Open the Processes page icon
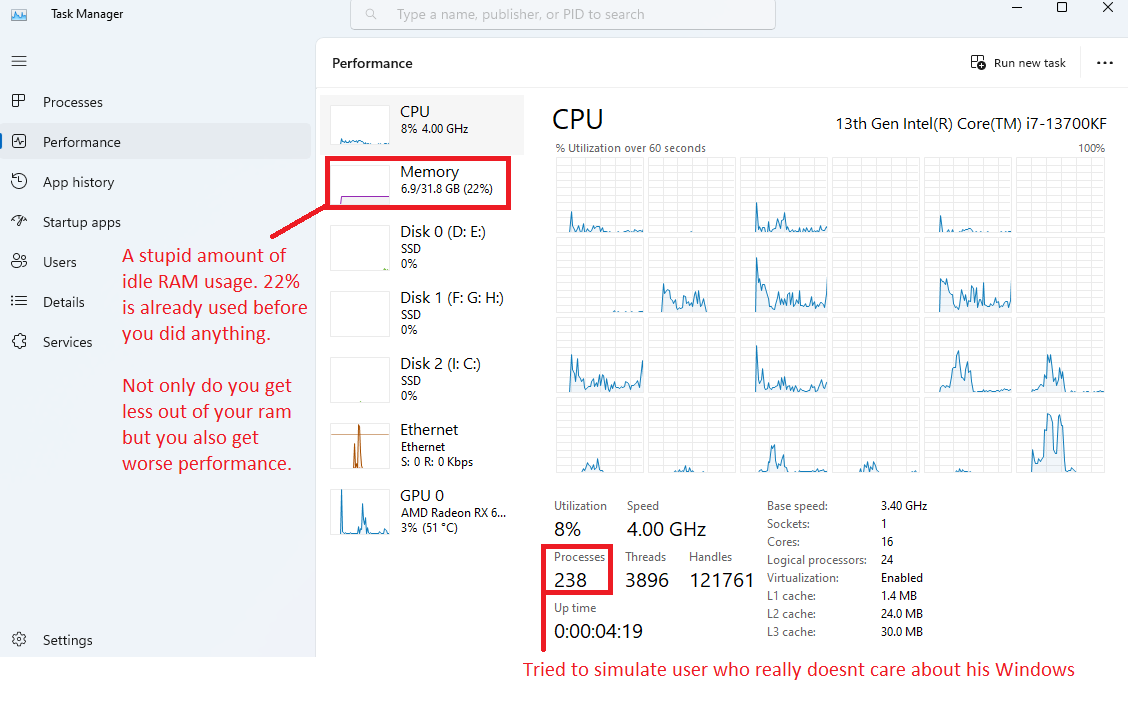 [19, 102]
